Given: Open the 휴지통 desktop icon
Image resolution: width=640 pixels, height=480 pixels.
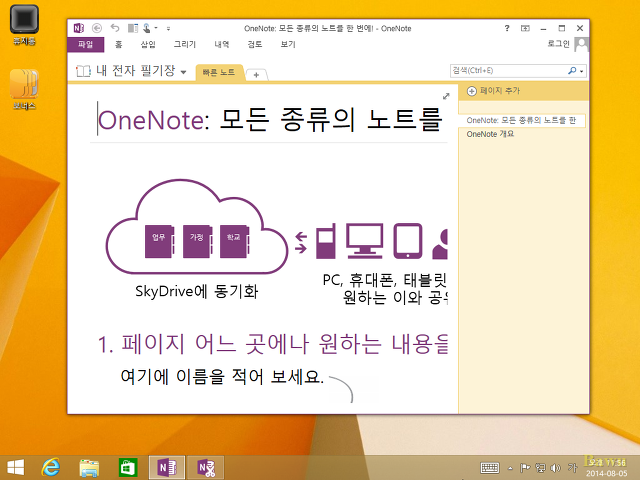Looking at the screenshot, I should click(x=24, y=24).
